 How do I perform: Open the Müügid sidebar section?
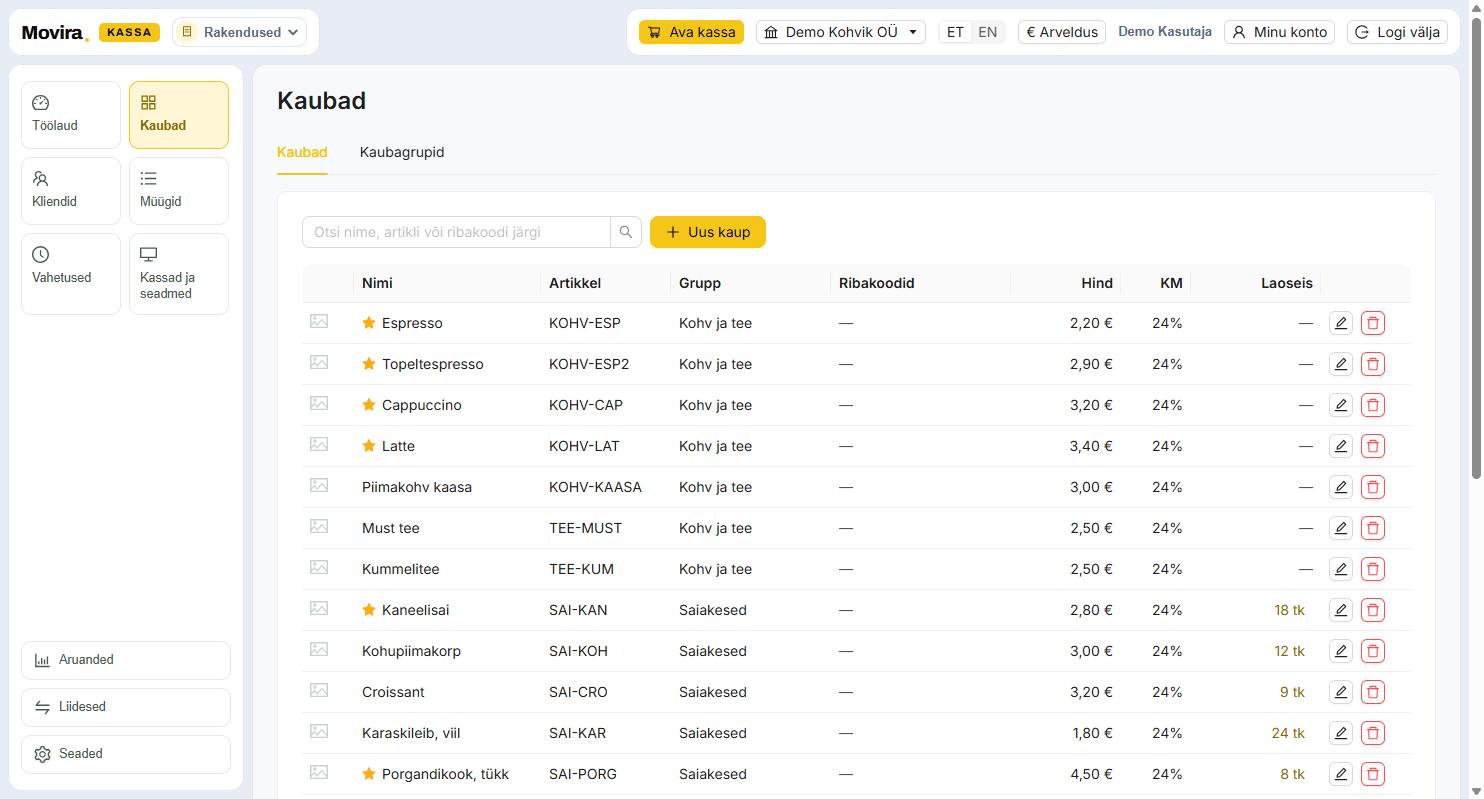179,191
